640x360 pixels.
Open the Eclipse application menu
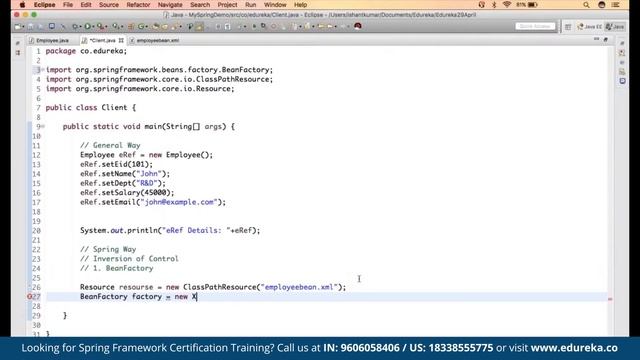tap(44, 5)
